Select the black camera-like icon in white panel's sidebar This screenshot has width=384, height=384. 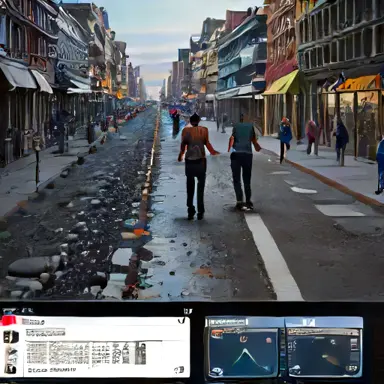point(11,337)
